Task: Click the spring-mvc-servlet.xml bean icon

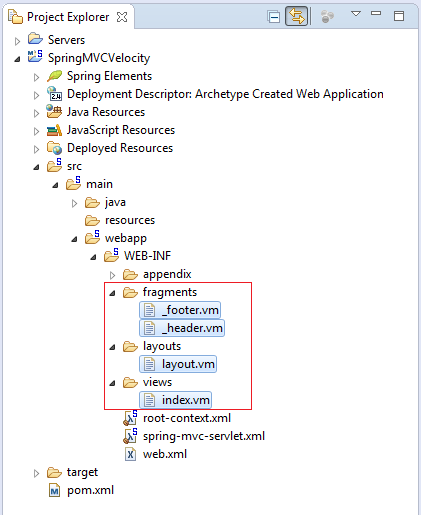Action: tap(130, 436)
